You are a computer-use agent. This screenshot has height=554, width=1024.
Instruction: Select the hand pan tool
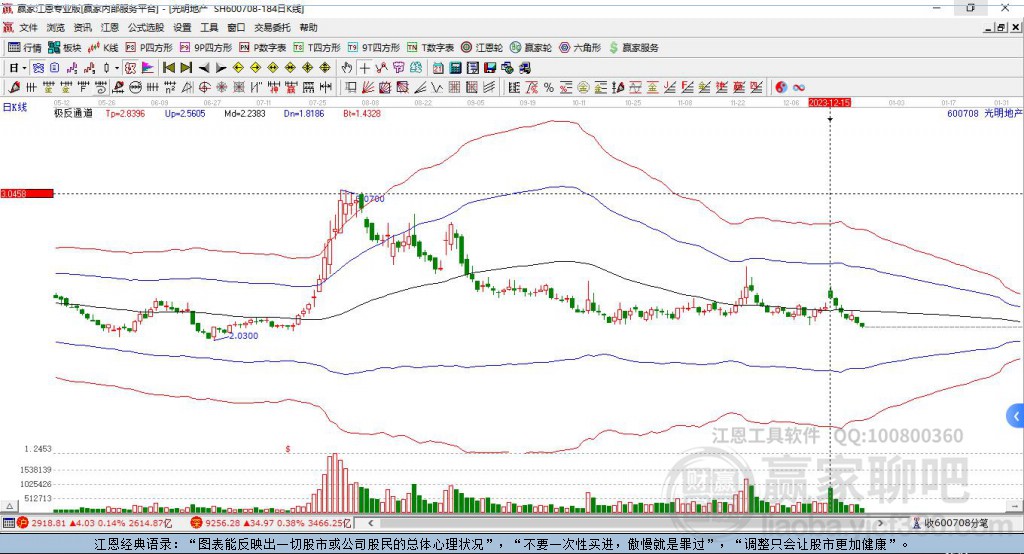[x=346, y=68]
